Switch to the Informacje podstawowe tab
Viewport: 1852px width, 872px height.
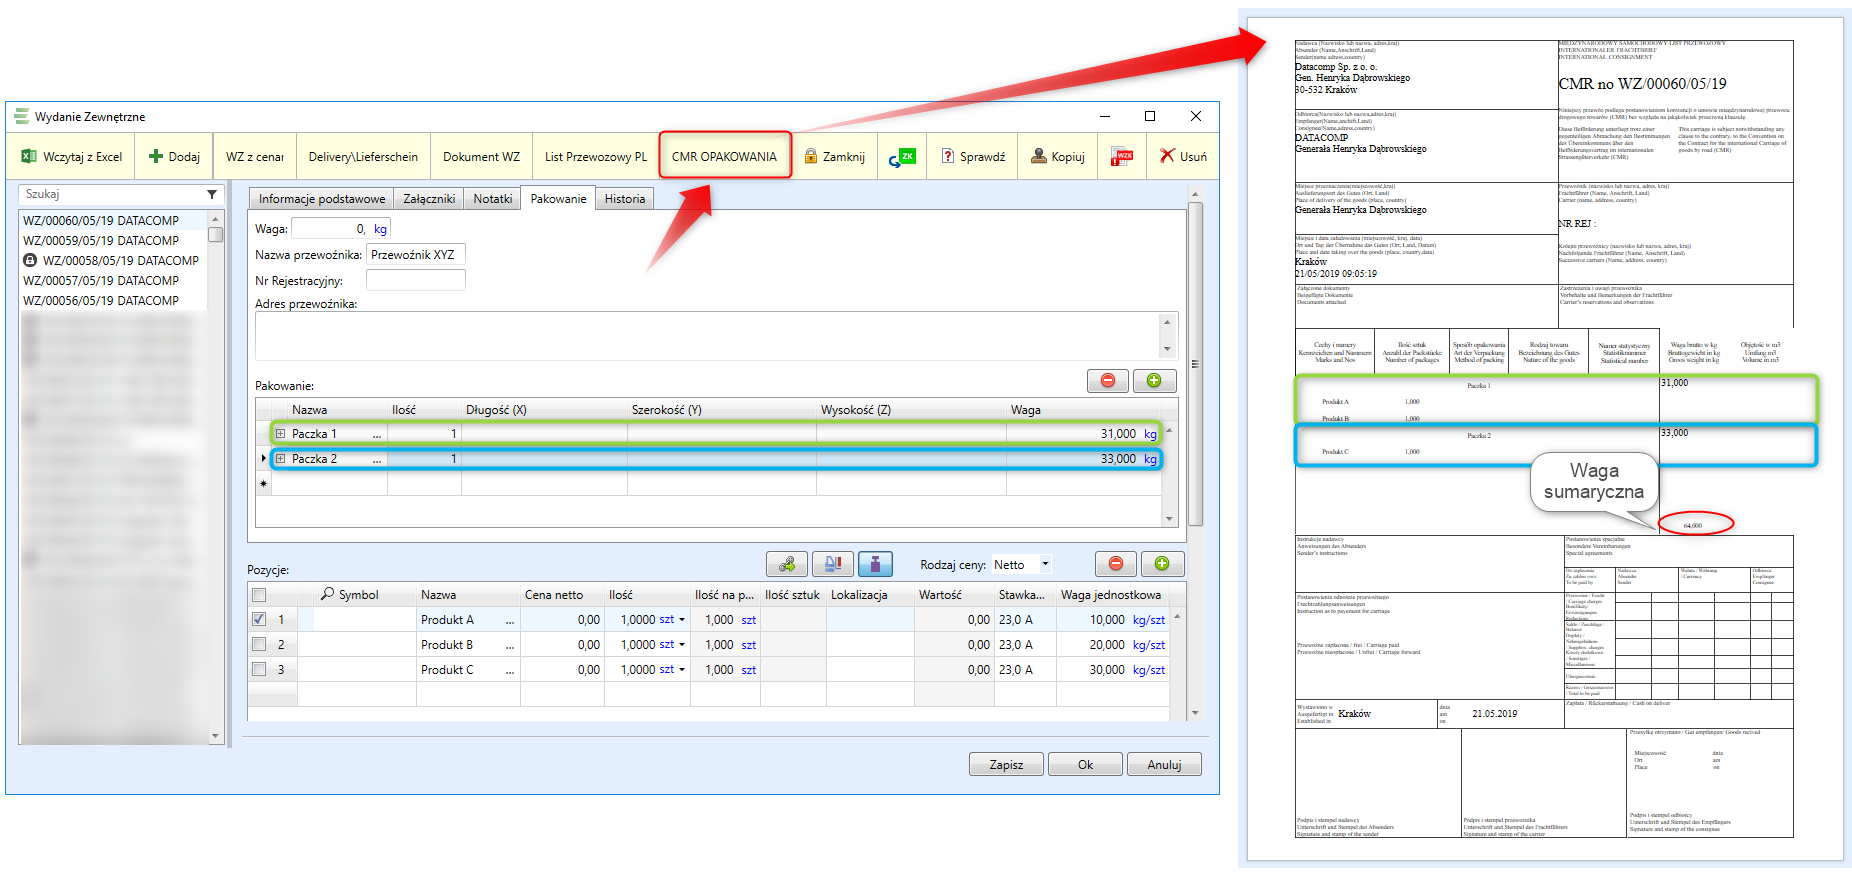tap(321, 199)
